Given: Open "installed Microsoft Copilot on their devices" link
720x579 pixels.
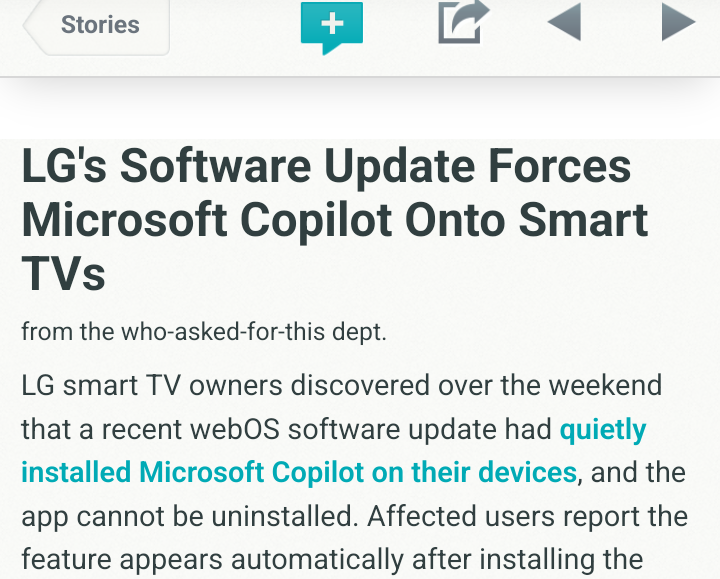Looking at the screenshot, I should (298, 472).
